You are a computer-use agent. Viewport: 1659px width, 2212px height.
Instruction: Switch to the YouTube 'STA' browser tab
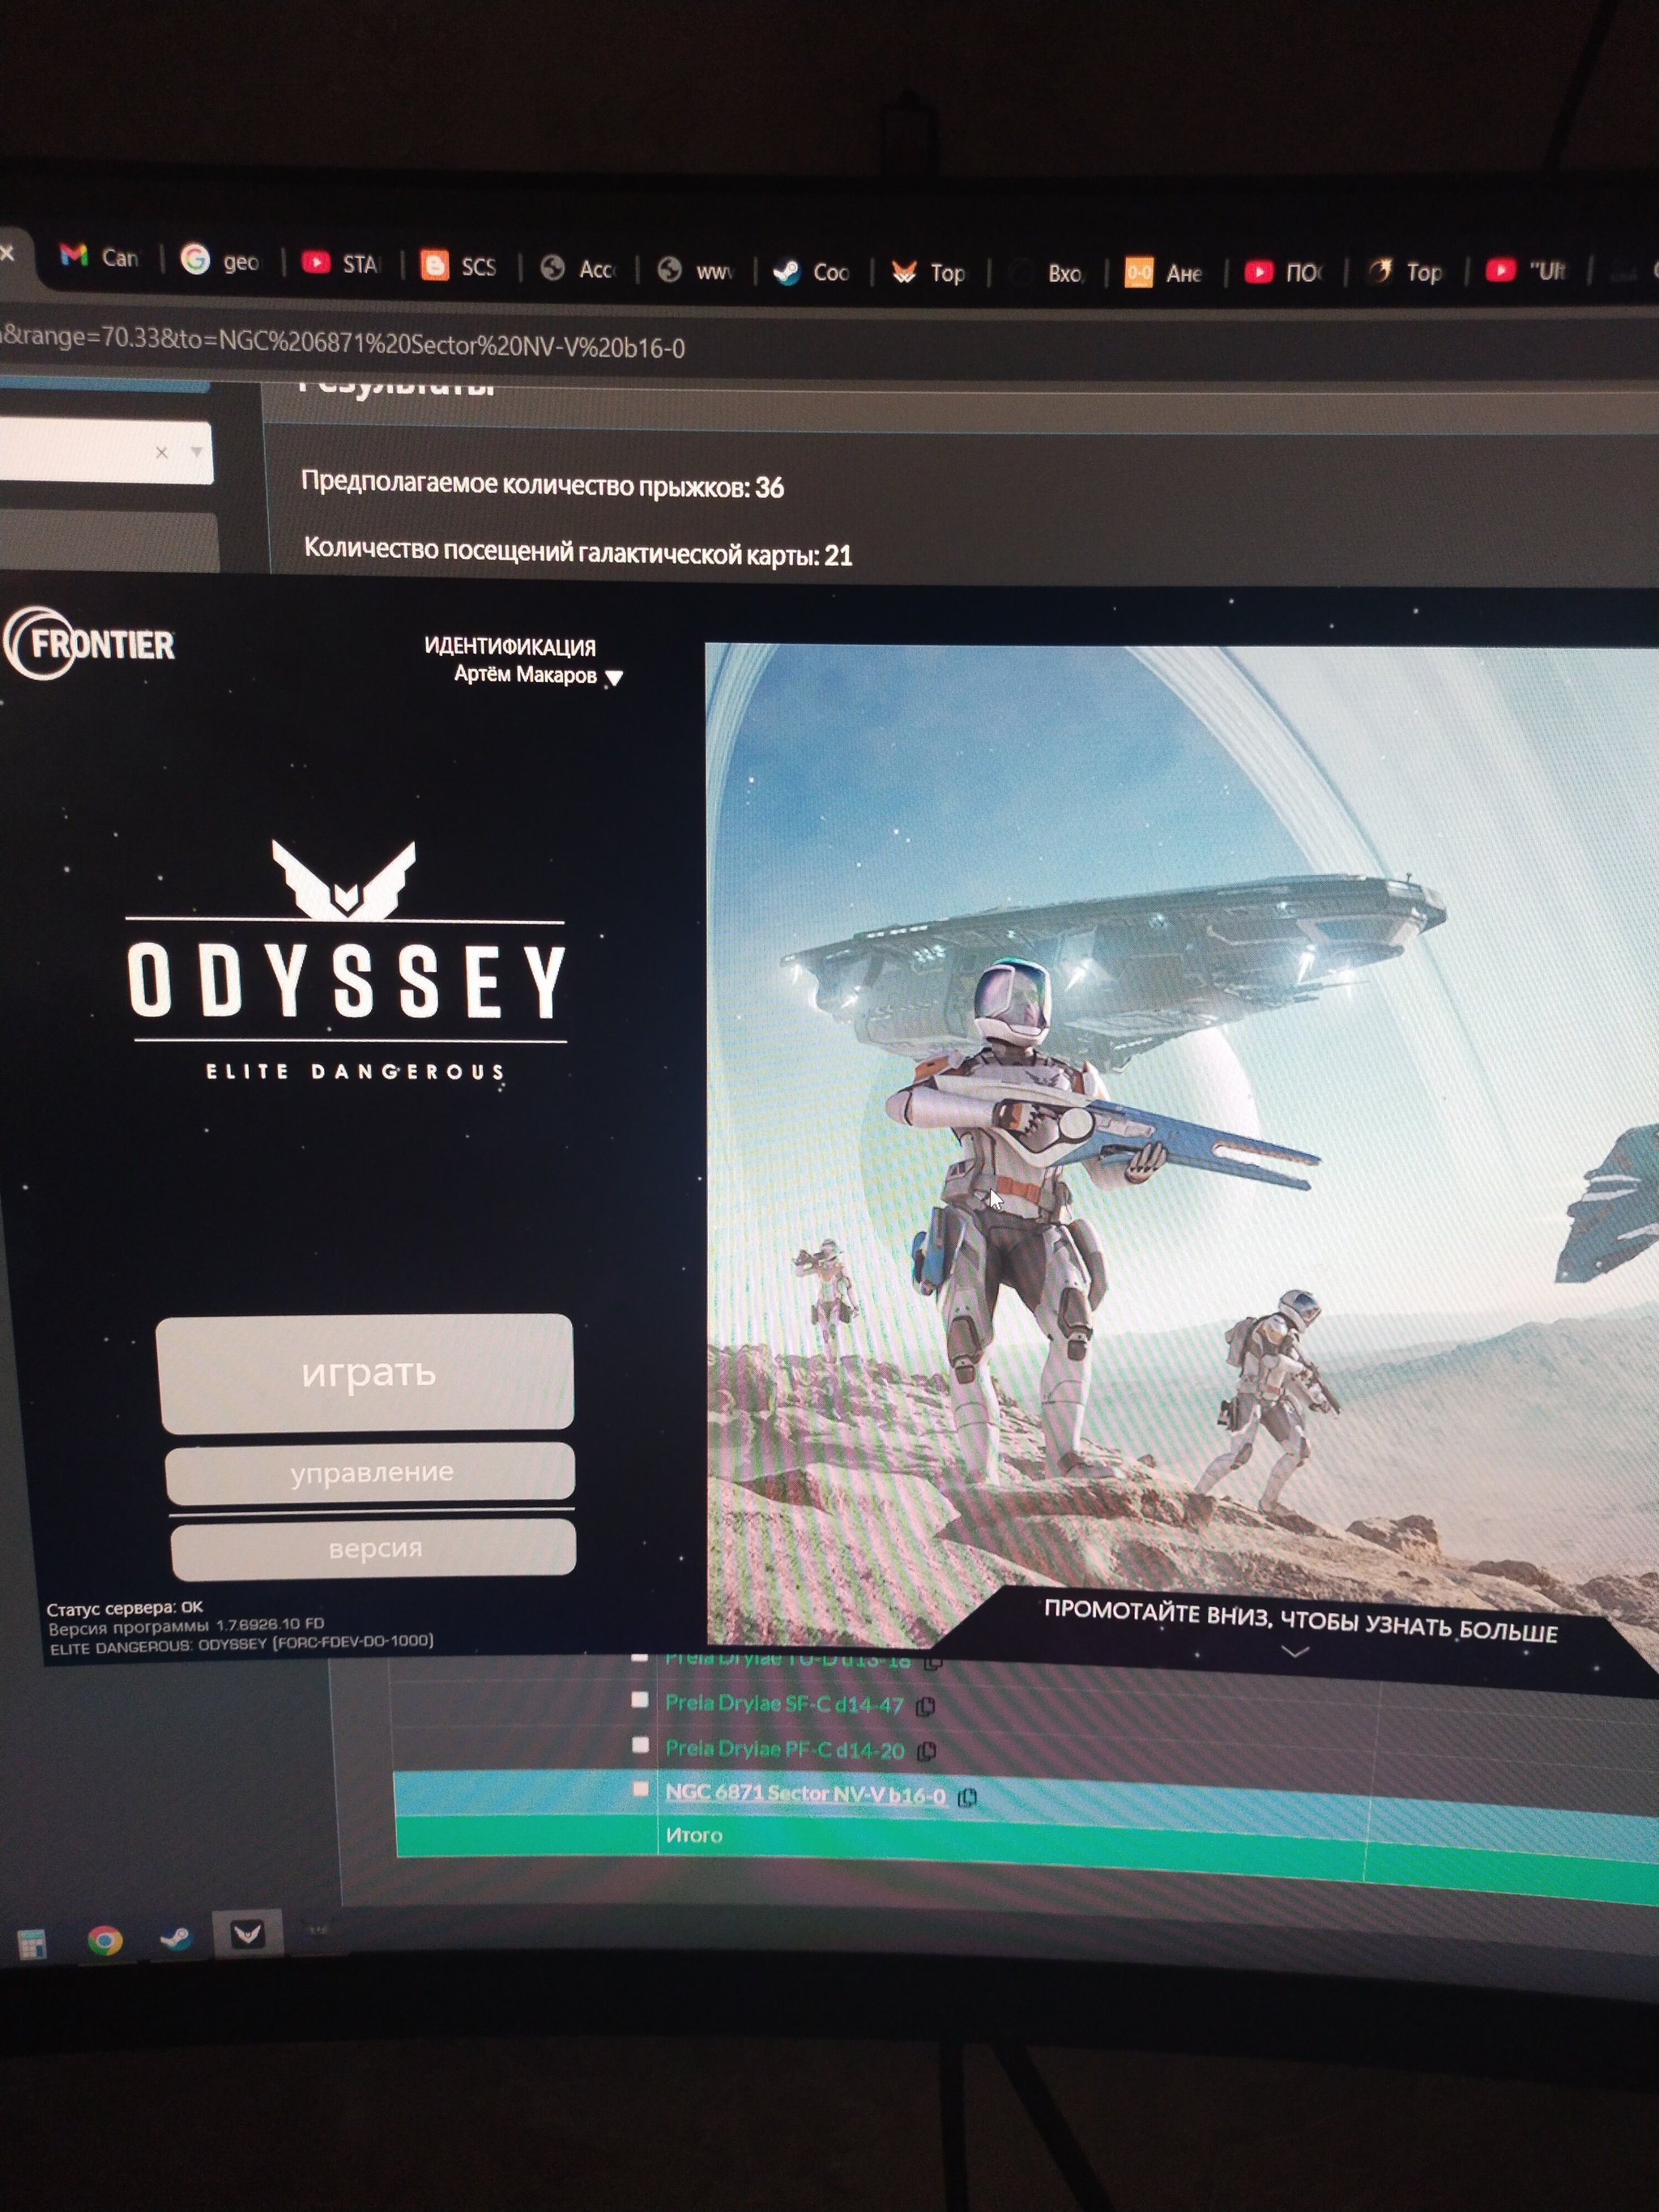point(342,264)
